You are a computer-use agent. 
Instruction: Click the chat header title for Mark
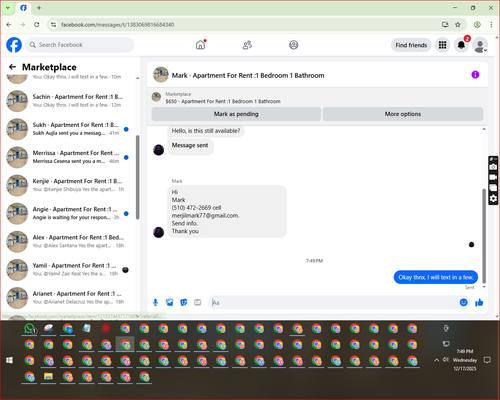248,75
